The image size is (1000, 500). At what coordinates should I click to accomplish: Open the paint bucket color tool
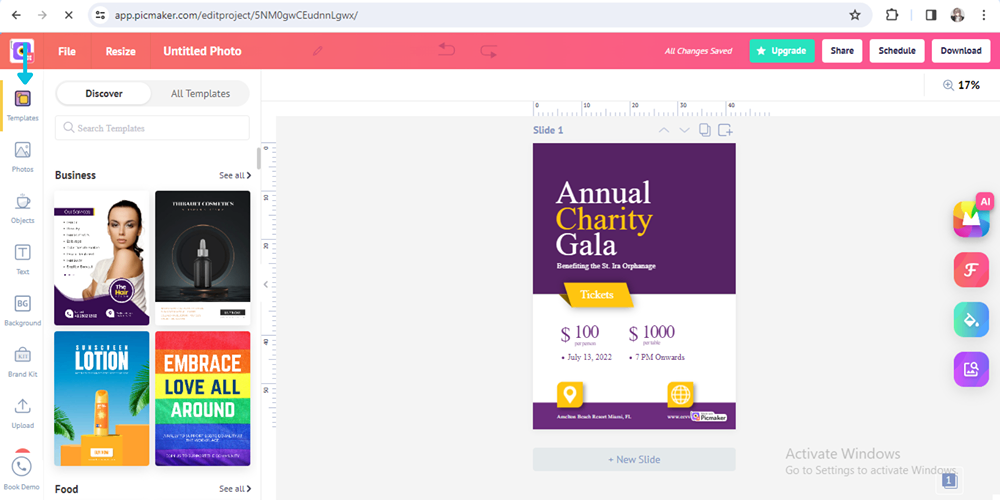[971, 320]
